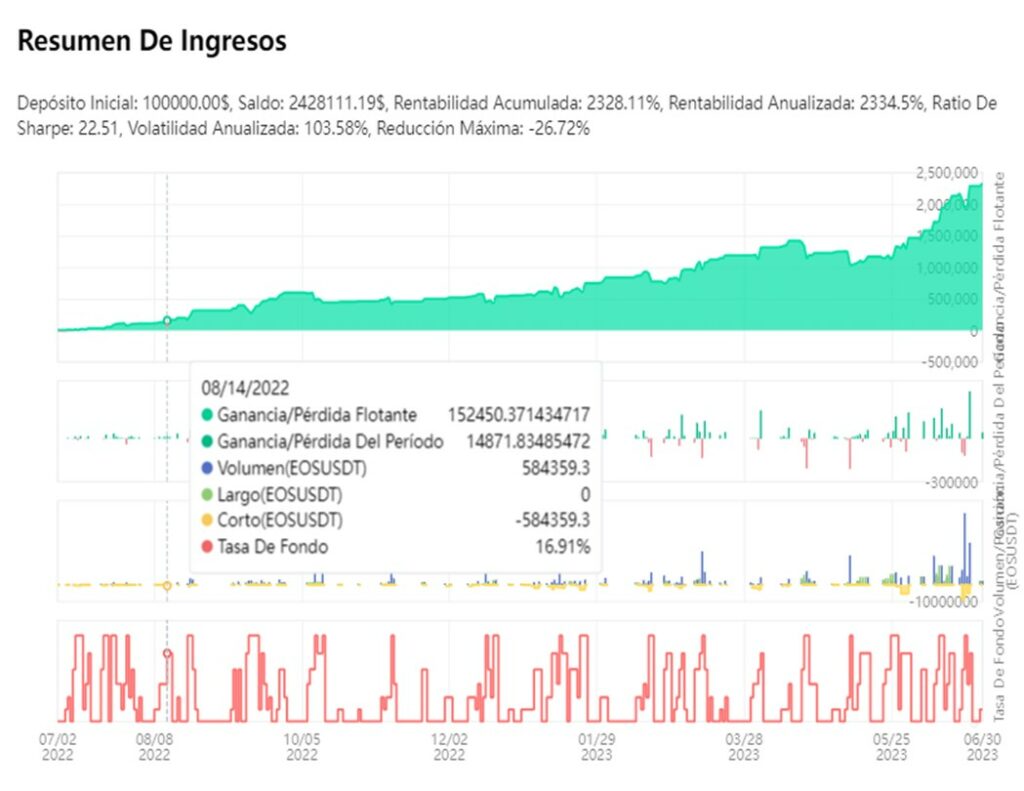This screenshot has height=791, width=1024.
Task: Click the 03/28 2023 x-axis label
Action: [x=744, y=747]
